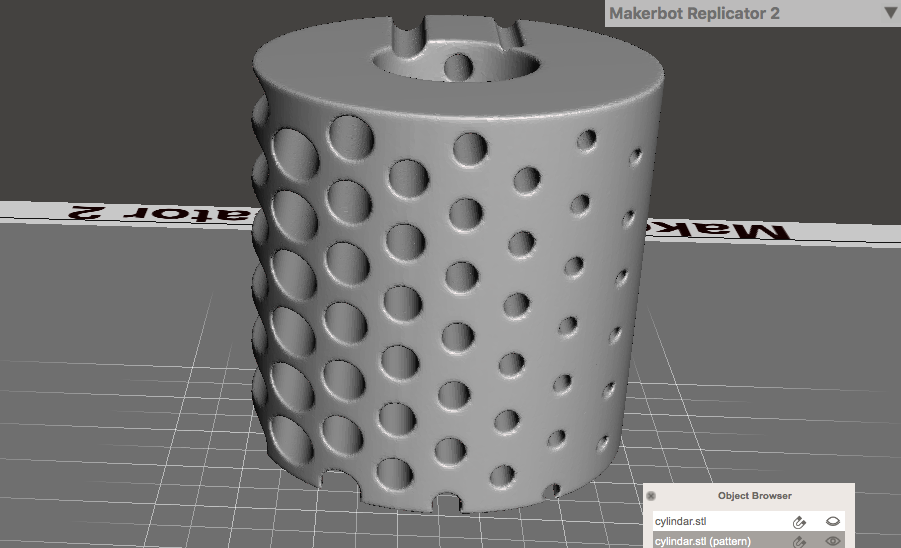Show the hidden cylindar.stl object
This screenshot has height=548, width=901.
click(x=833, y=522)
